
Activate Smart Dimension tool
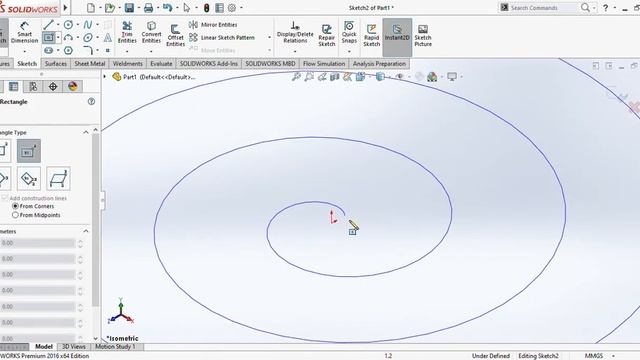(24, 33)
